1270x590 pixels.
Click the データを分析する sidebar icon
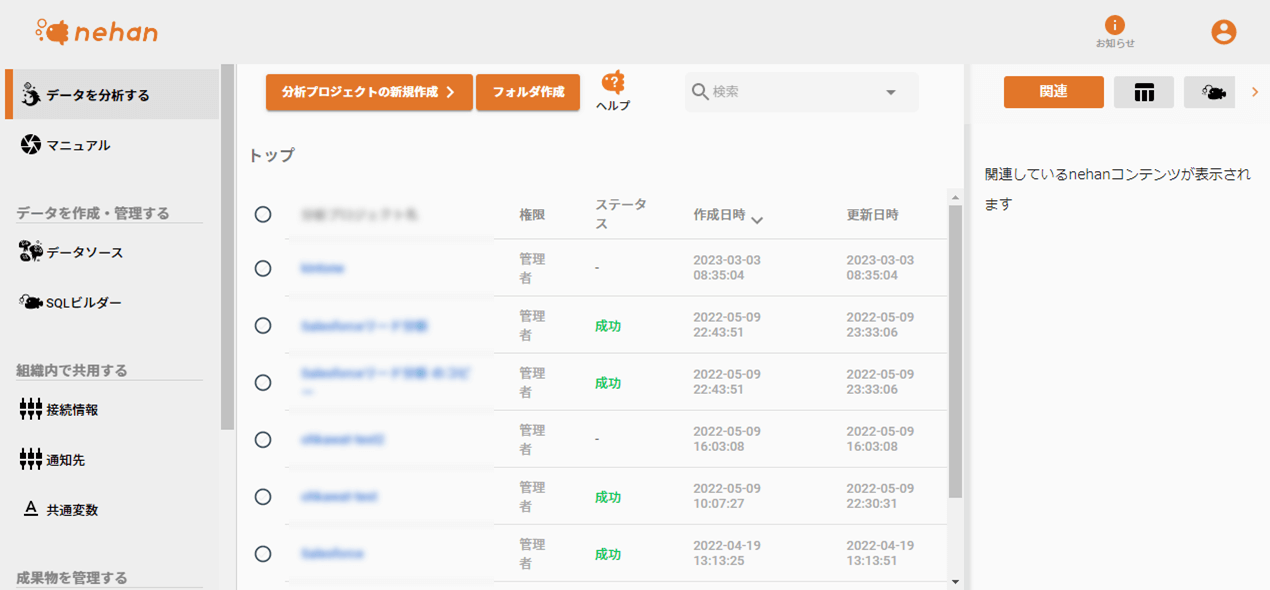(31, 94)
